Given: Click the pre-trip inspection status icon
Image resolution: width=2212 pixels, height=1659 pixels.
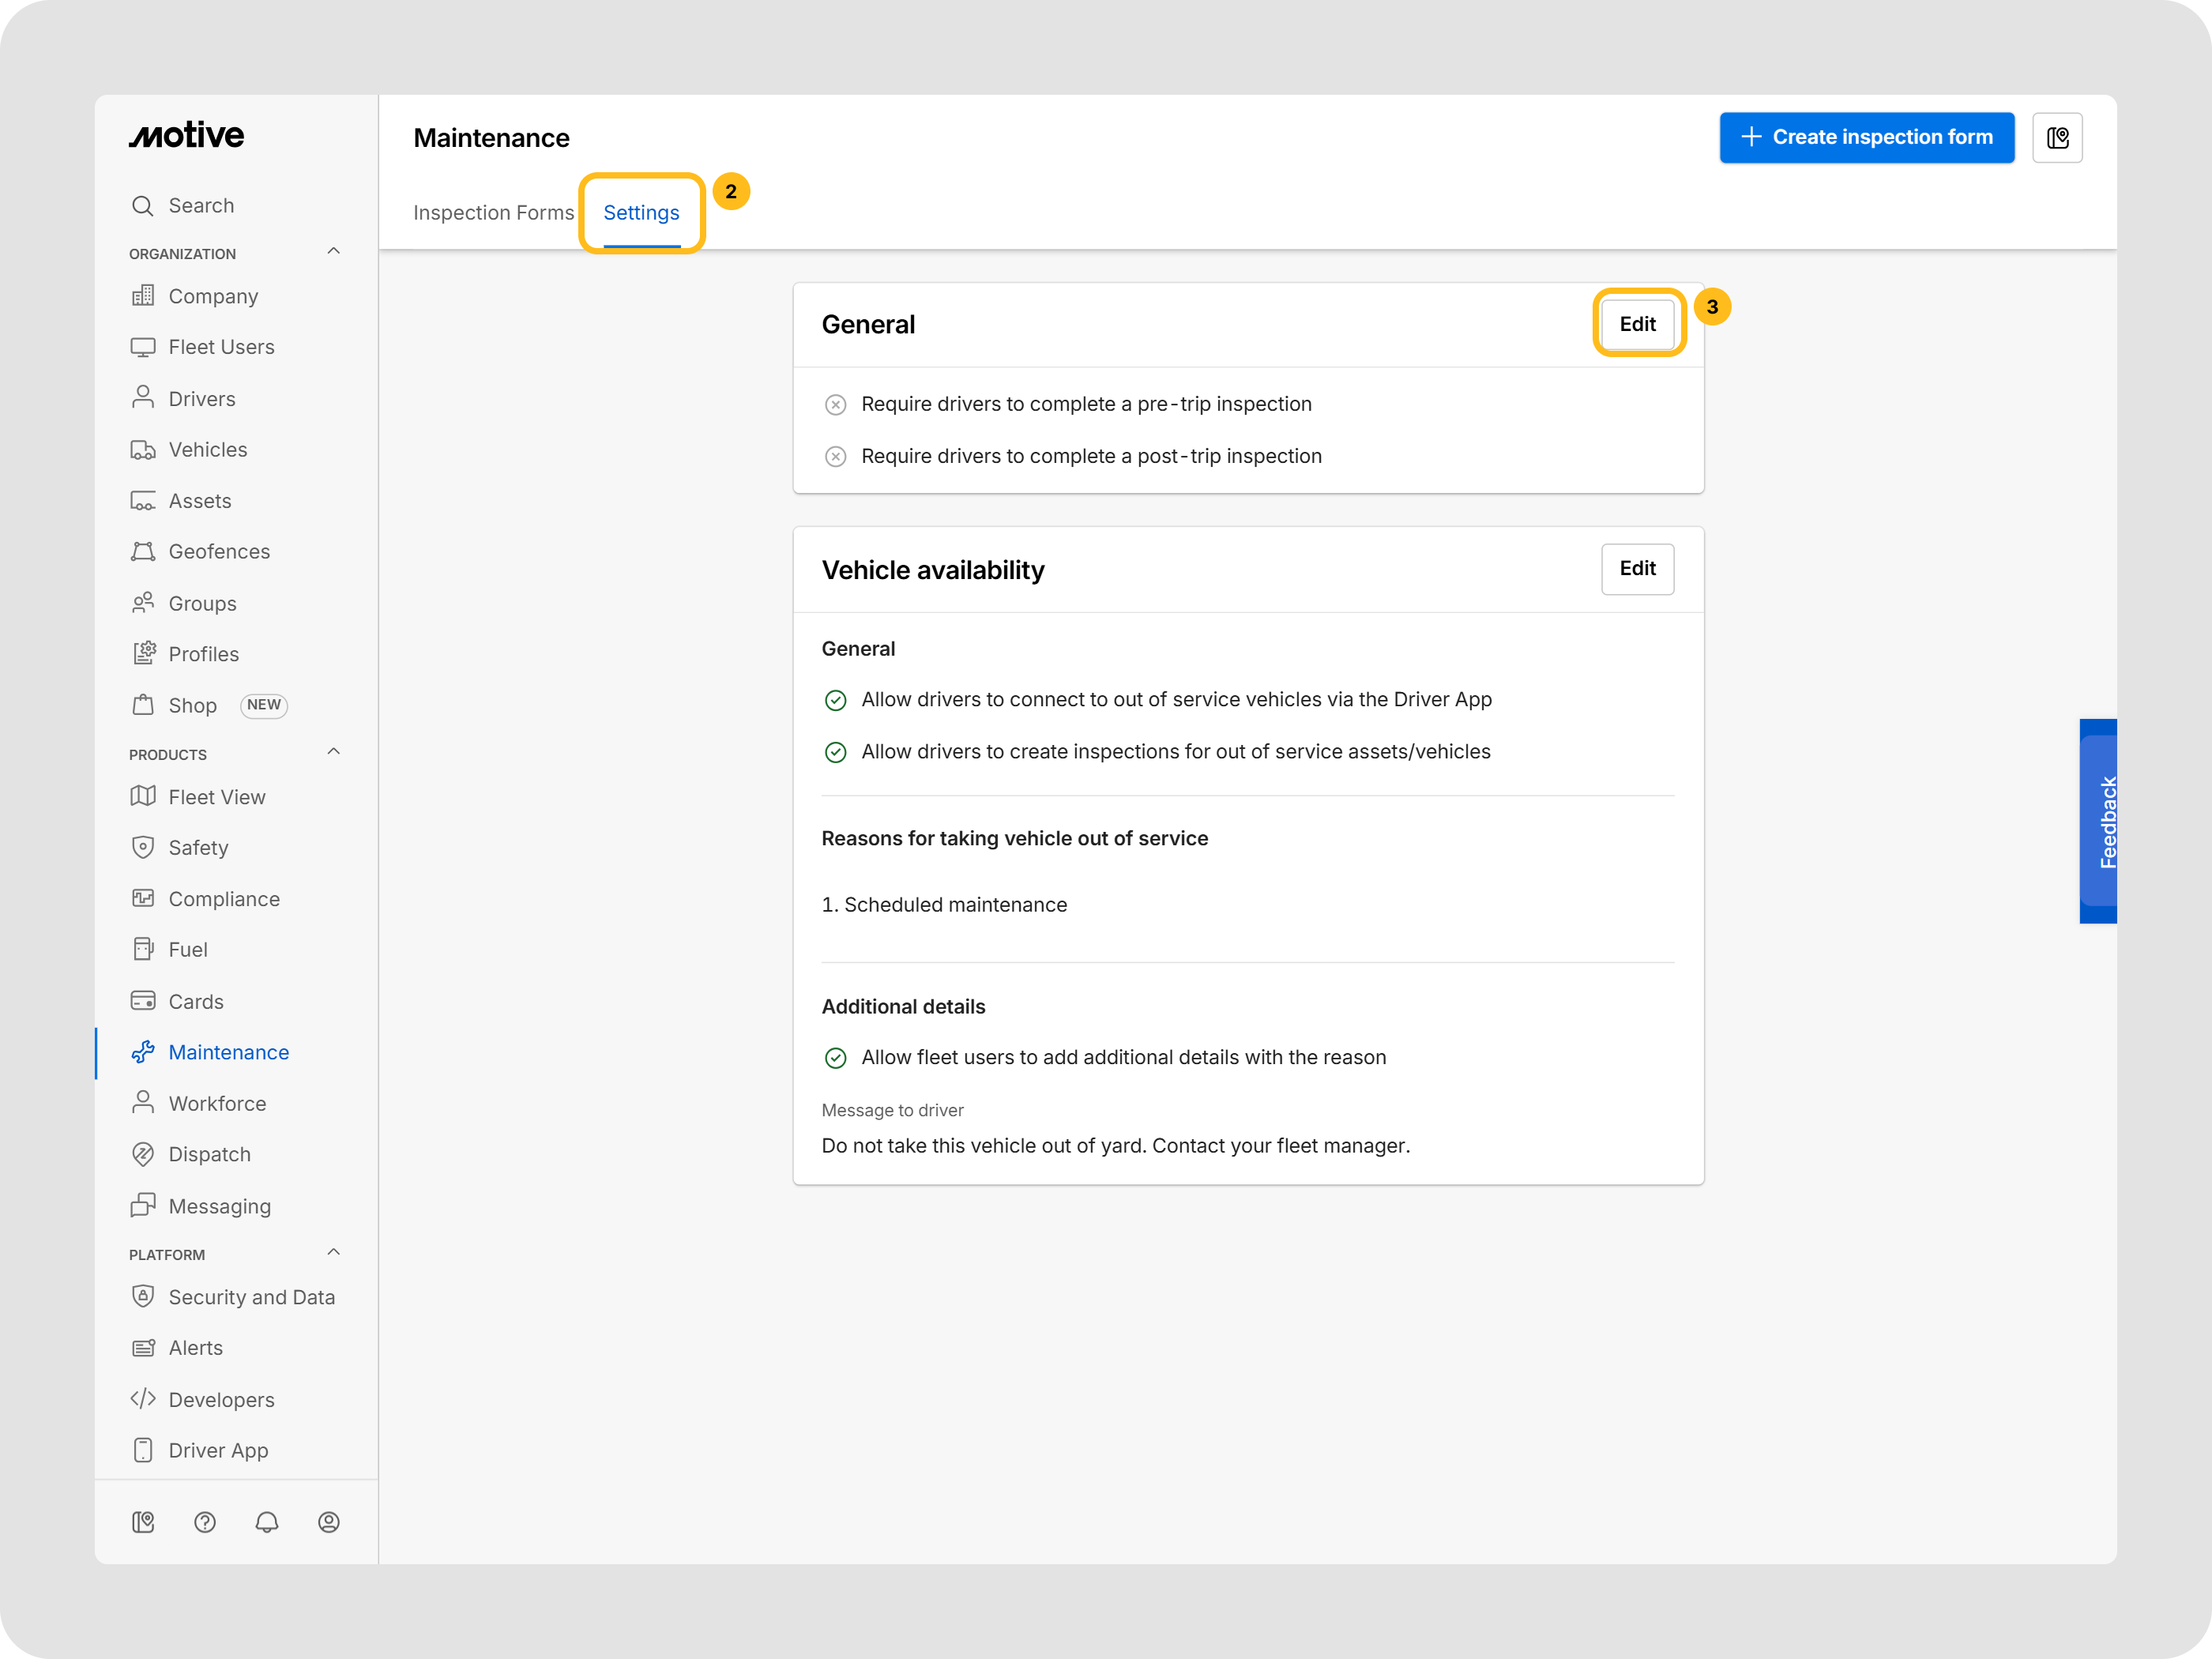Looking at the screenshot, I should point(835,404).
